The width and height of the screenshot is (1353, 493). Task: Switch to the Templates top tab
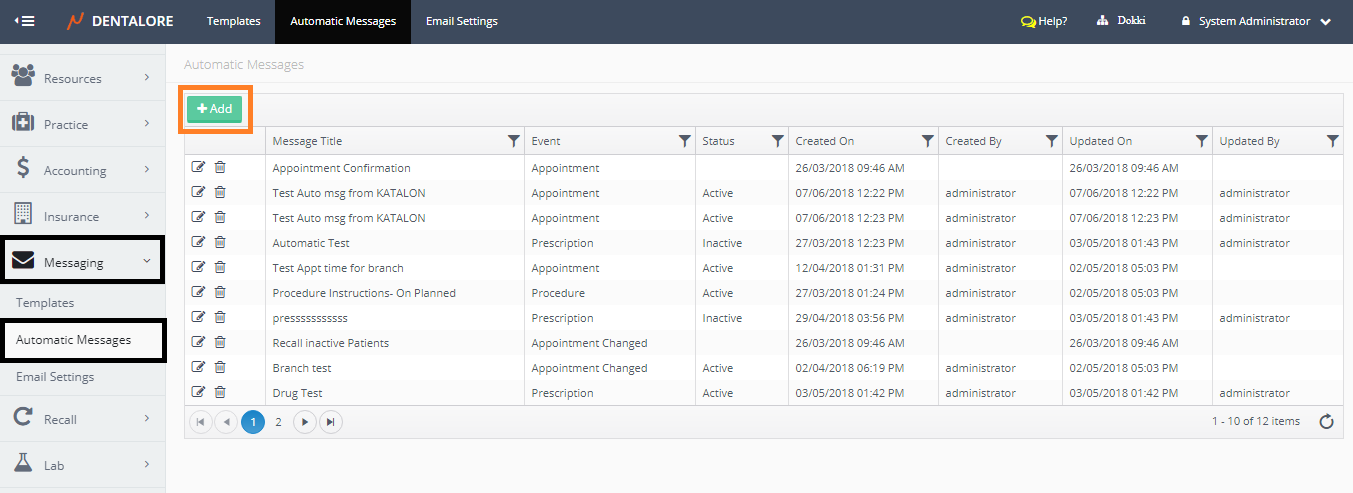click(x=233, y=21)
